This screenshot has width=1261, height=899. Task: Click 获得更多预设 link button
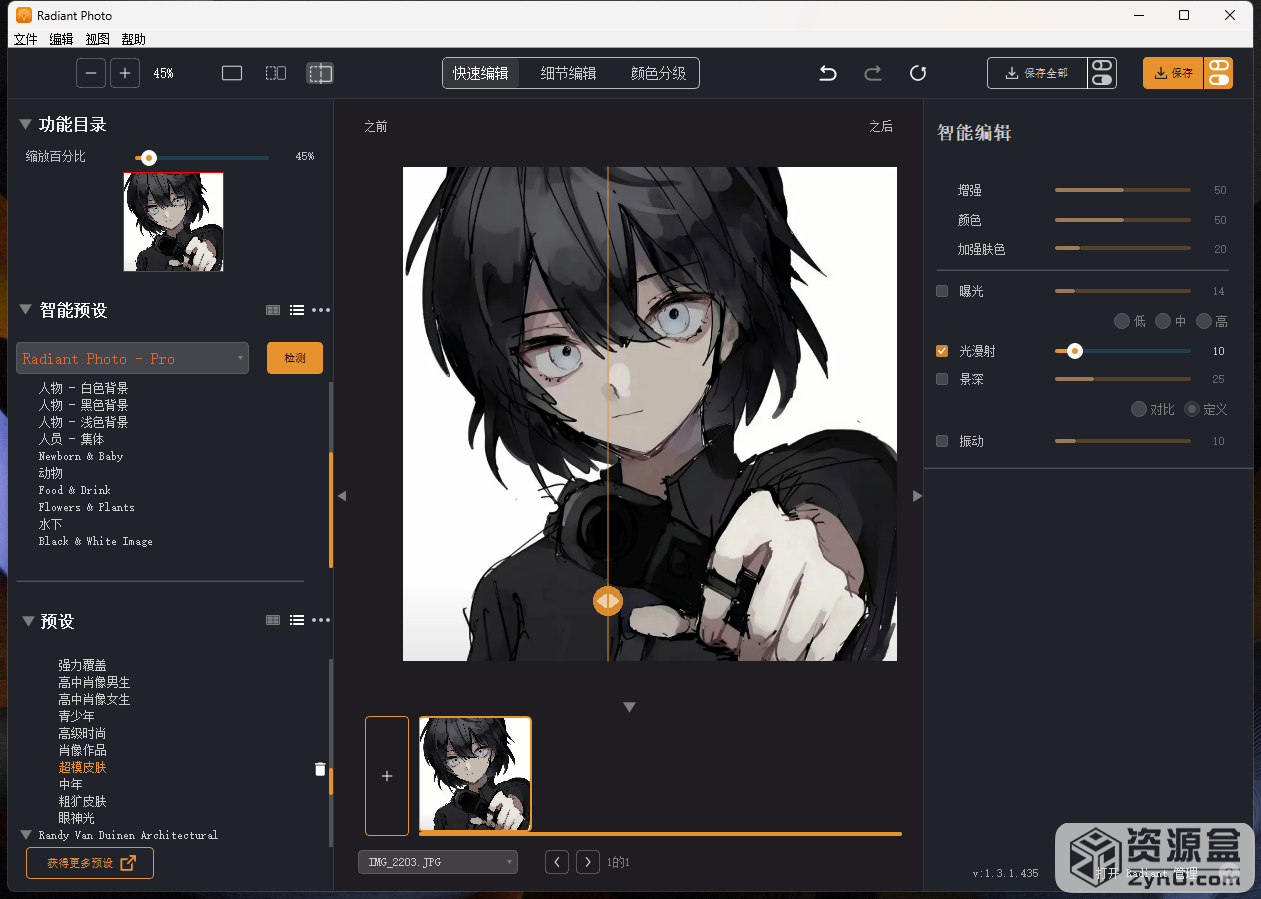pos(90,863)
